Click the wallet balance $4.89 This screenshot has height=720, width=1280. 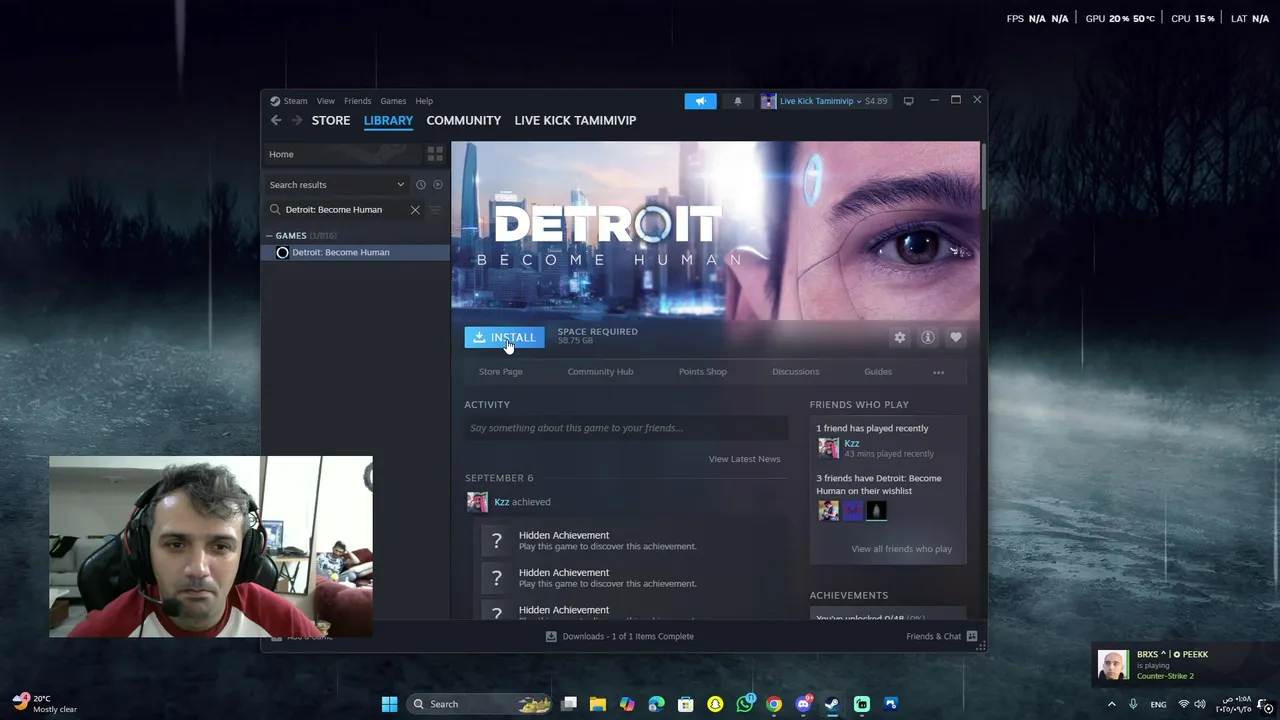pos(876,101)
